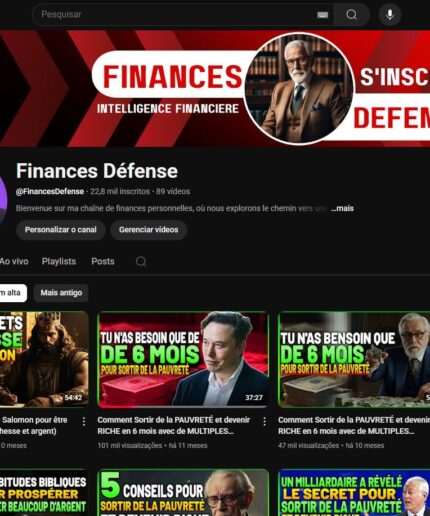This screenshot has width=430, height=516.
Task: Open the on-screen keyboard icon
Action: (322, 15)
